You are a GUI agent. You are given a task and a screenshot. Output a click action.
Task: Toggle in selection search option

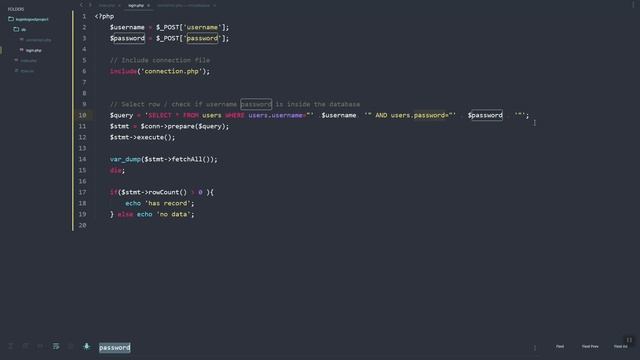70,346
